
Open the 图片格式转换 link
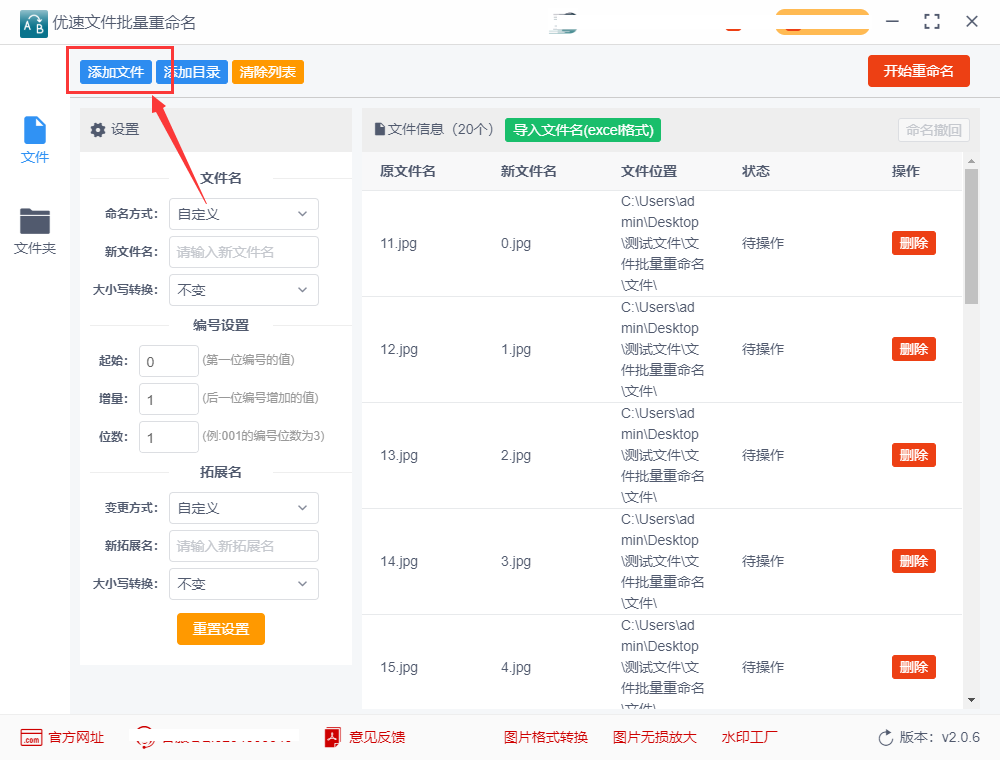(546, 738)
